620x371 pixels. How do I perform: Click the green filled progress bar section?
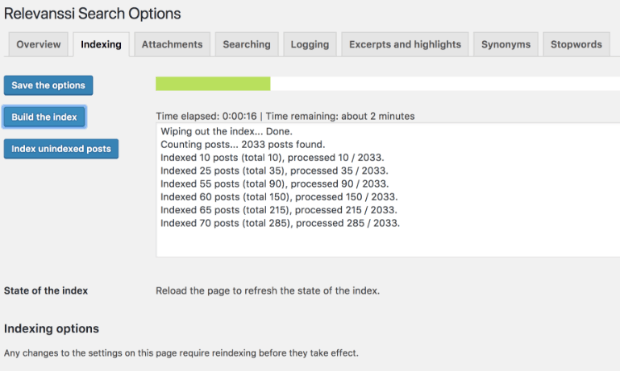[x=213, y=84]
